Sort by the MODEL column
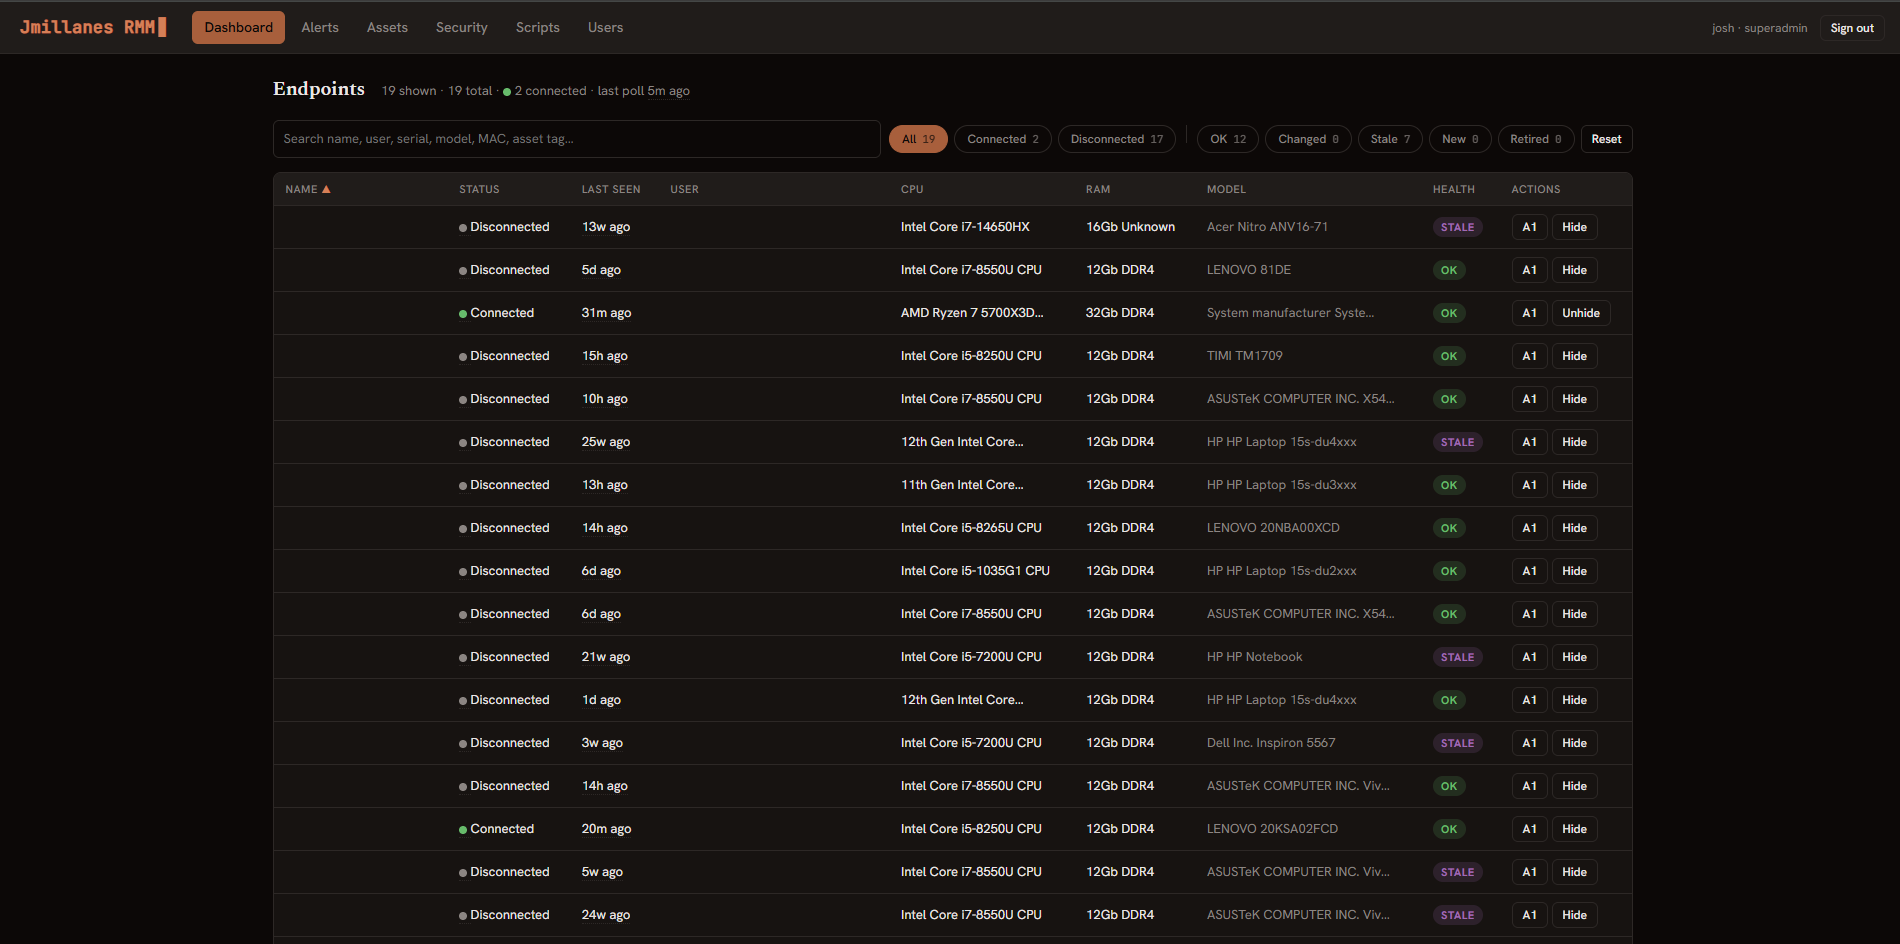 point(1226,189)
